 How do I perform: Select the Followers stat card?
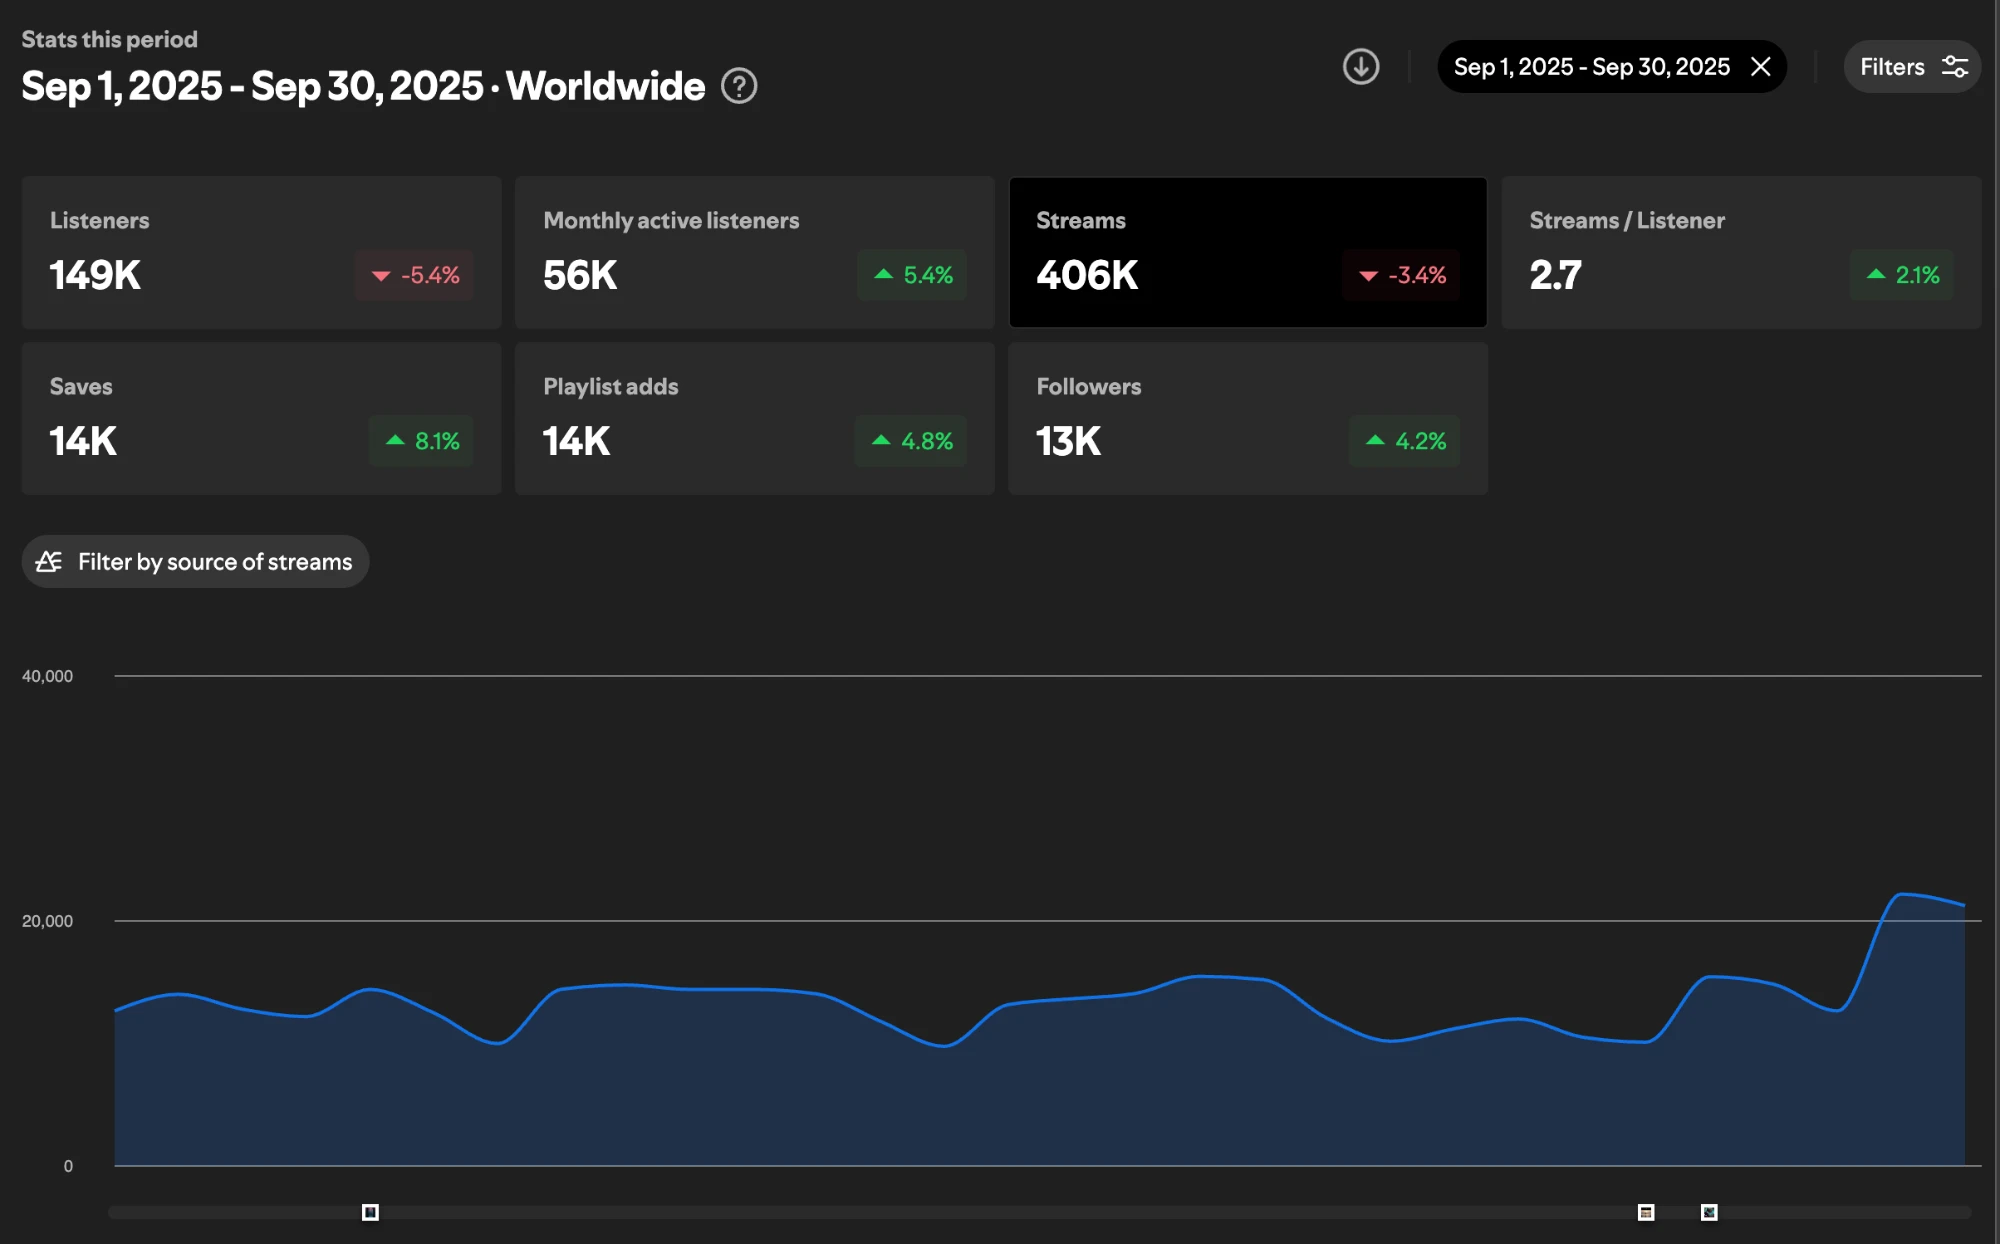coord(1248,418)
